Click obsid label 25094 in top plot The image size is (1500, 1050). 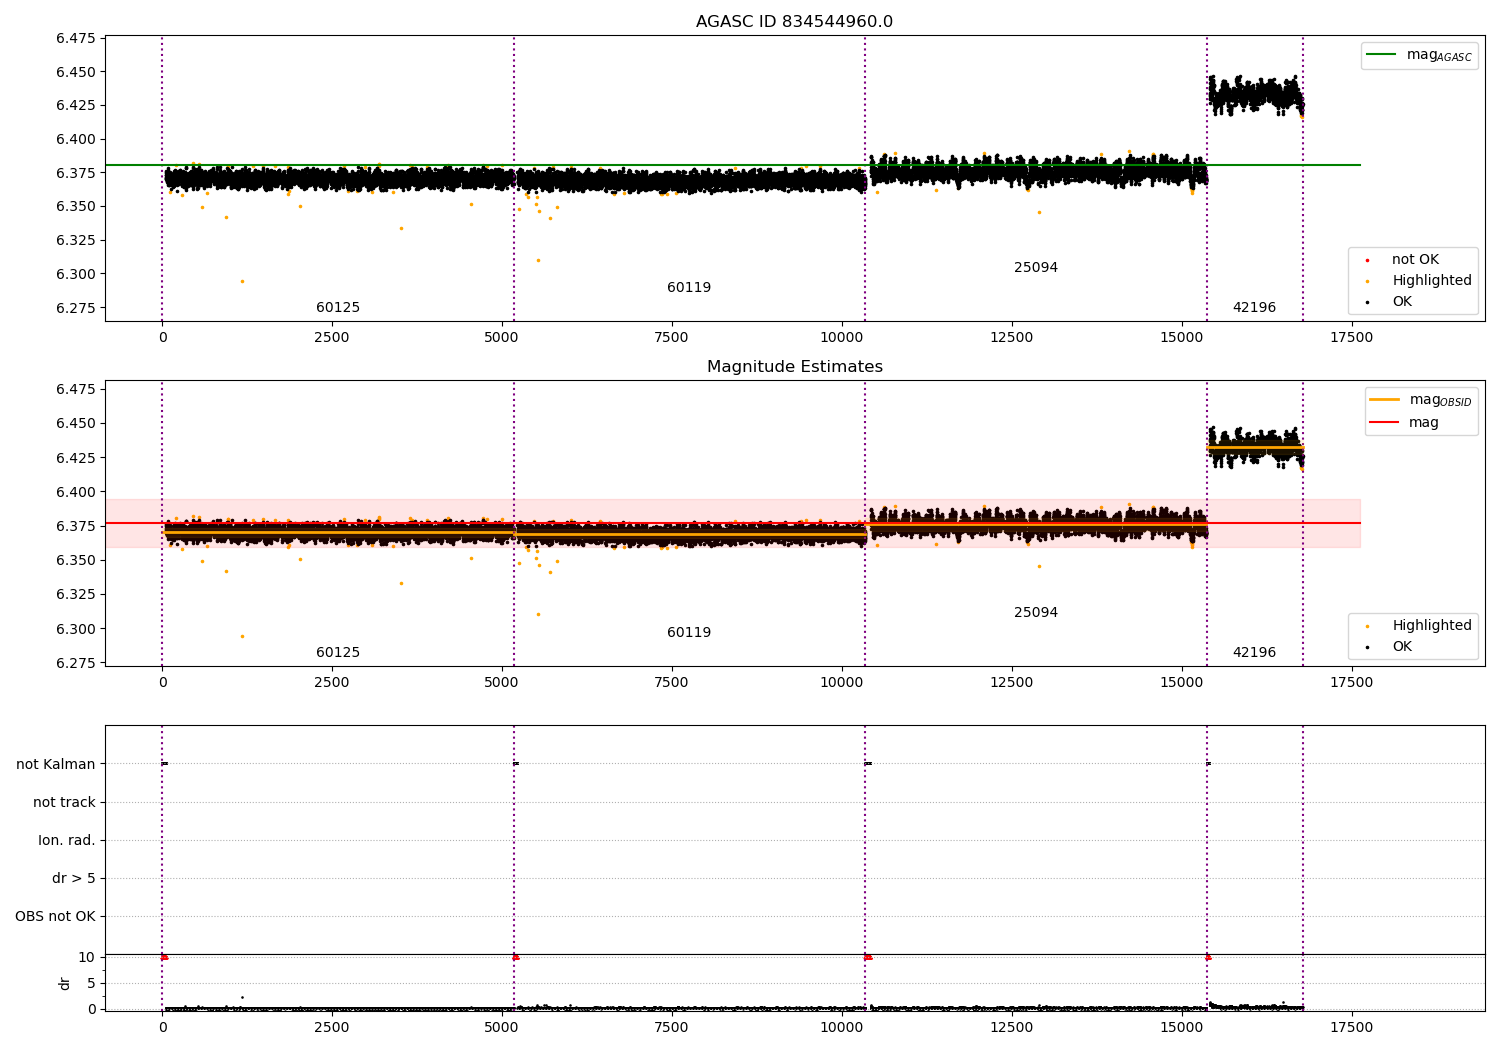point(1036,268)
